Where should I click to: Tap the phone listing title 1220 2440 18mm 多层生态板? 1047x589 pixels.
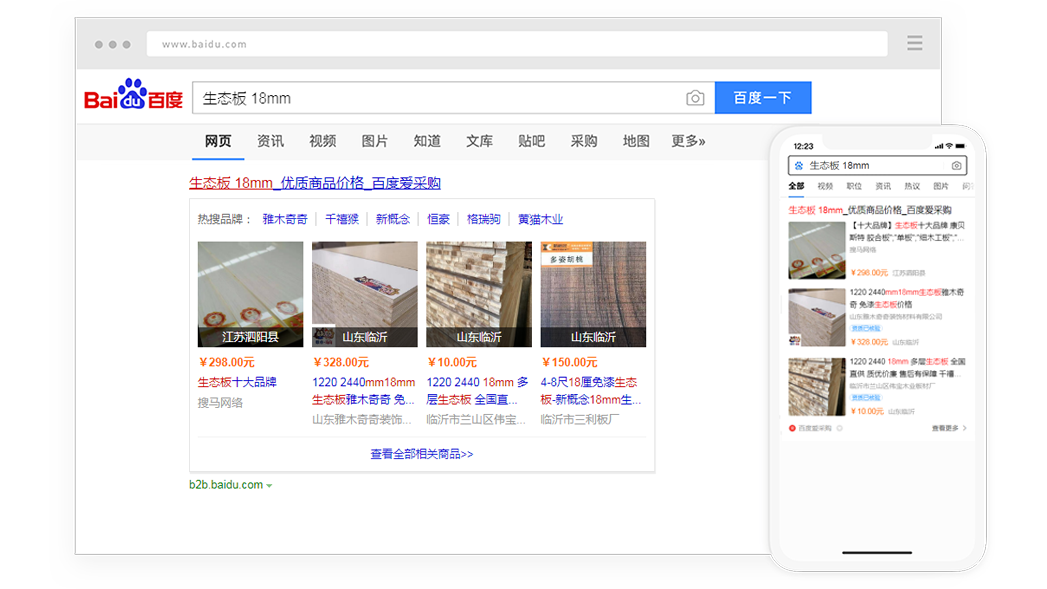[907, 367]
